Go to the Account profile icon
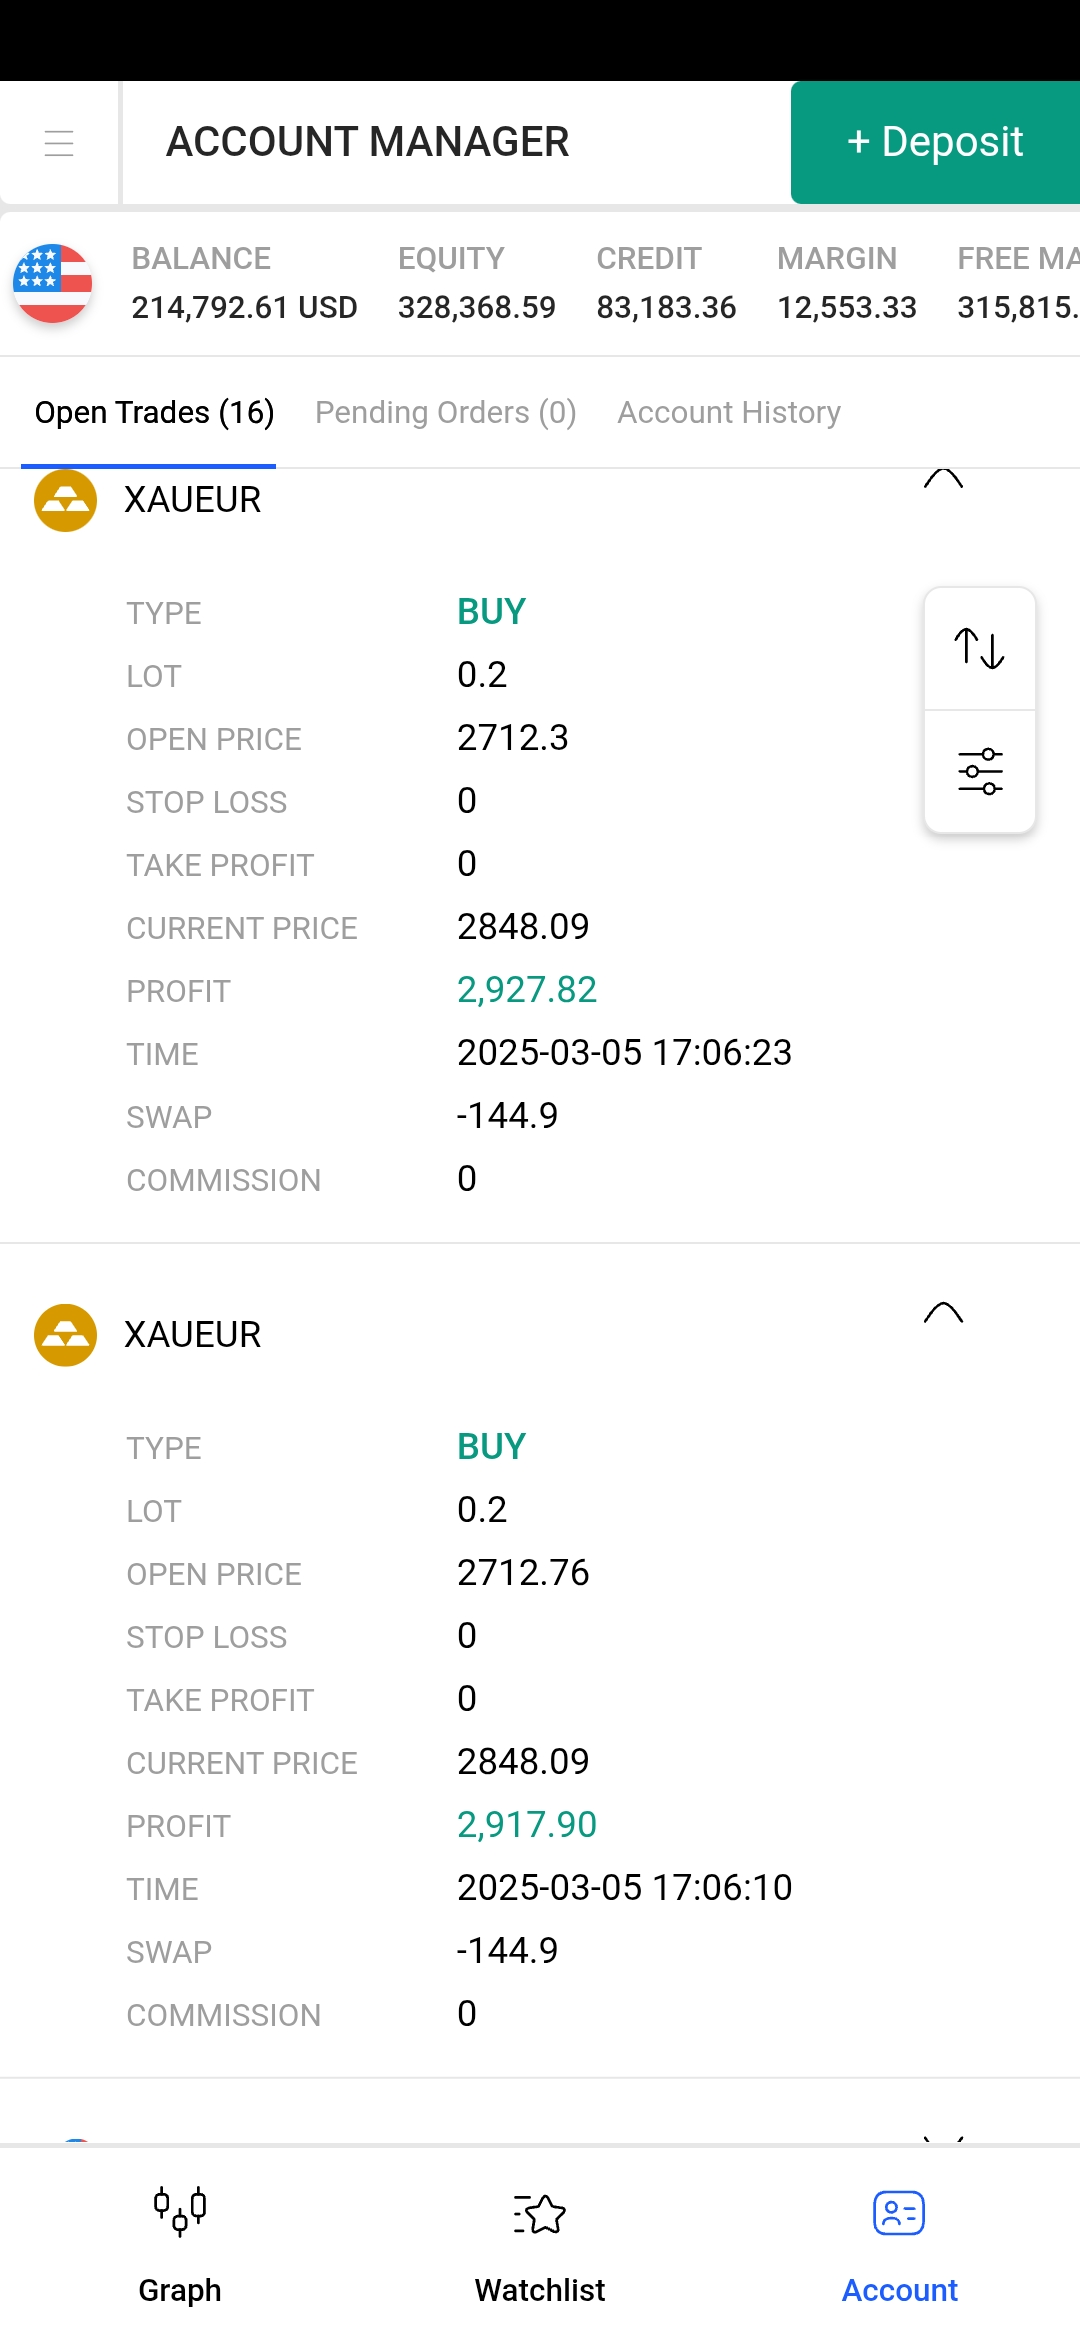 pos(899,2213)
